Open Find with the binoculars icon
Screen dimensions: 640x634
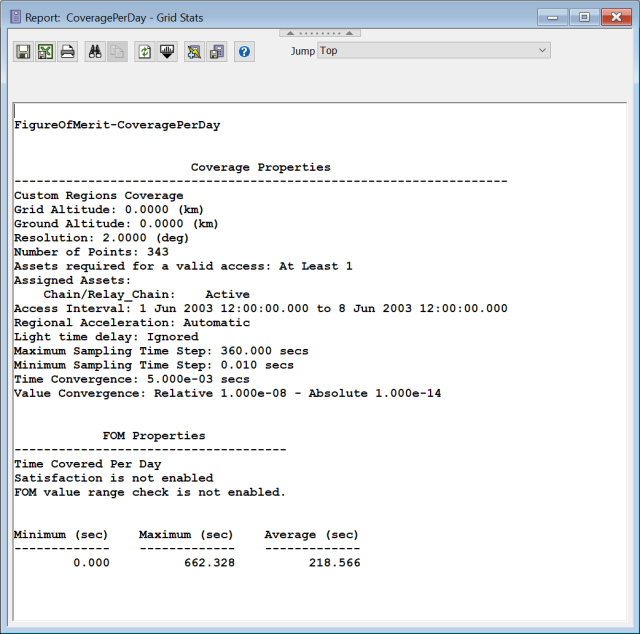[x=95, y=52]
